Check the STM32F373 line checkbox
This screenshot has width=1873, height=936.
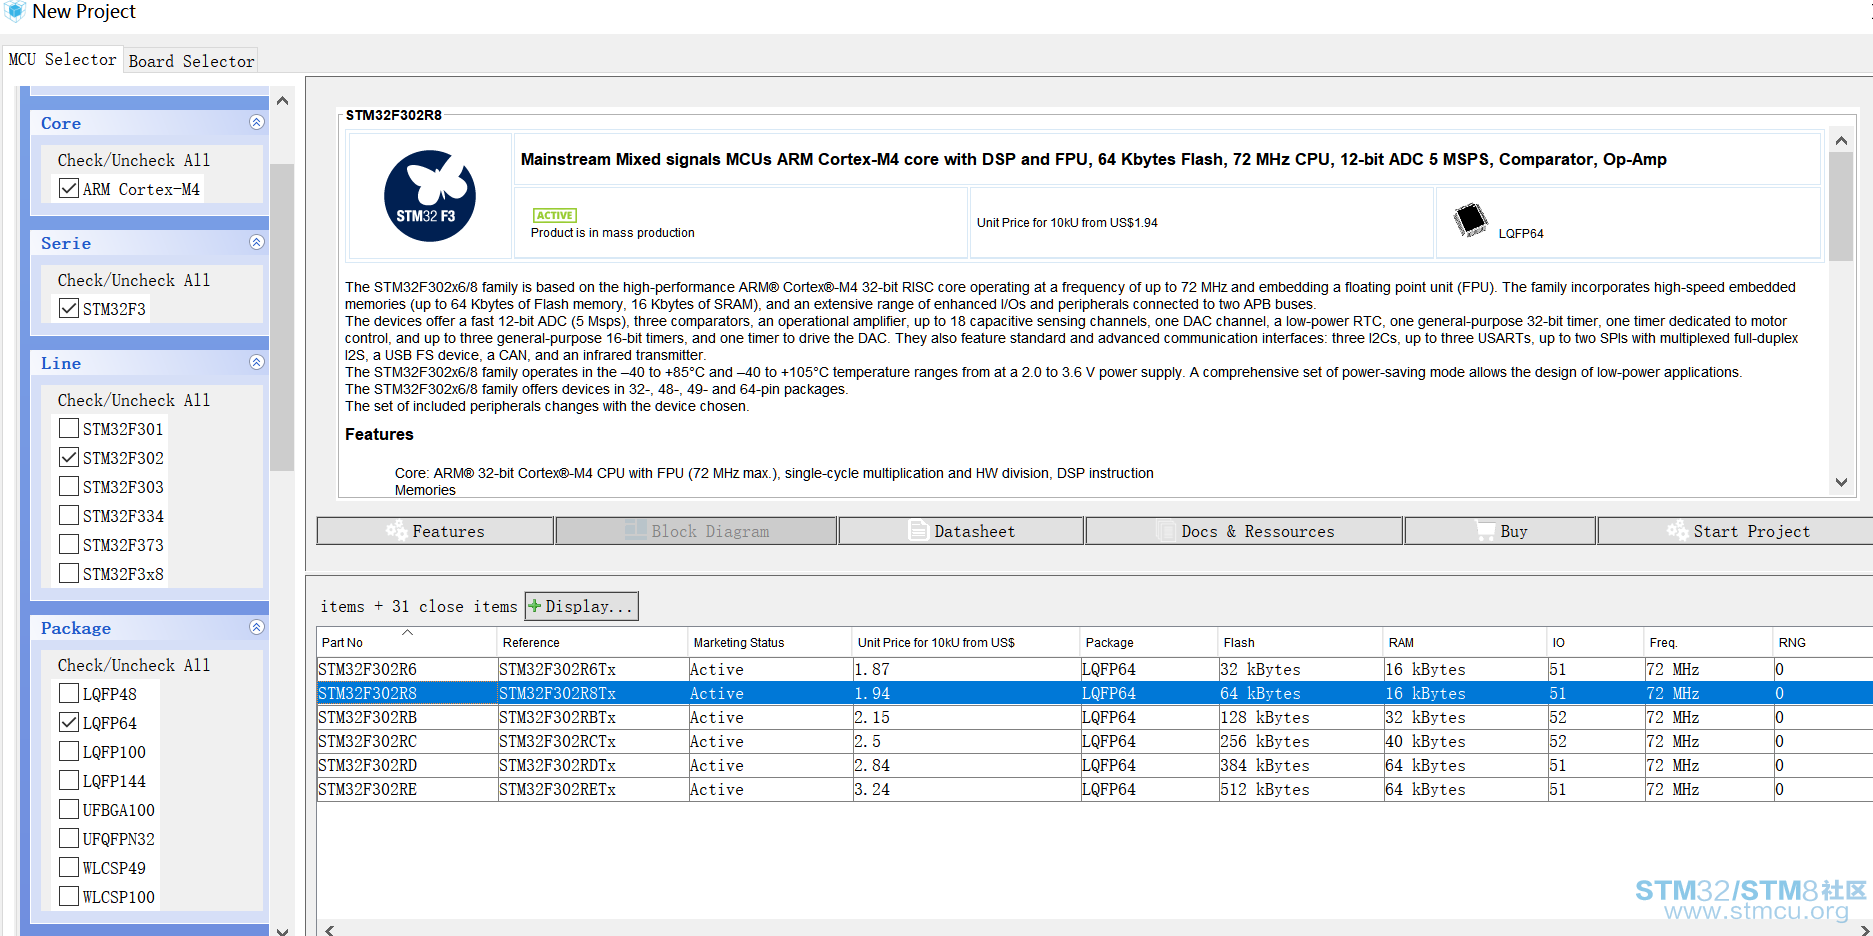coord(69,544)
